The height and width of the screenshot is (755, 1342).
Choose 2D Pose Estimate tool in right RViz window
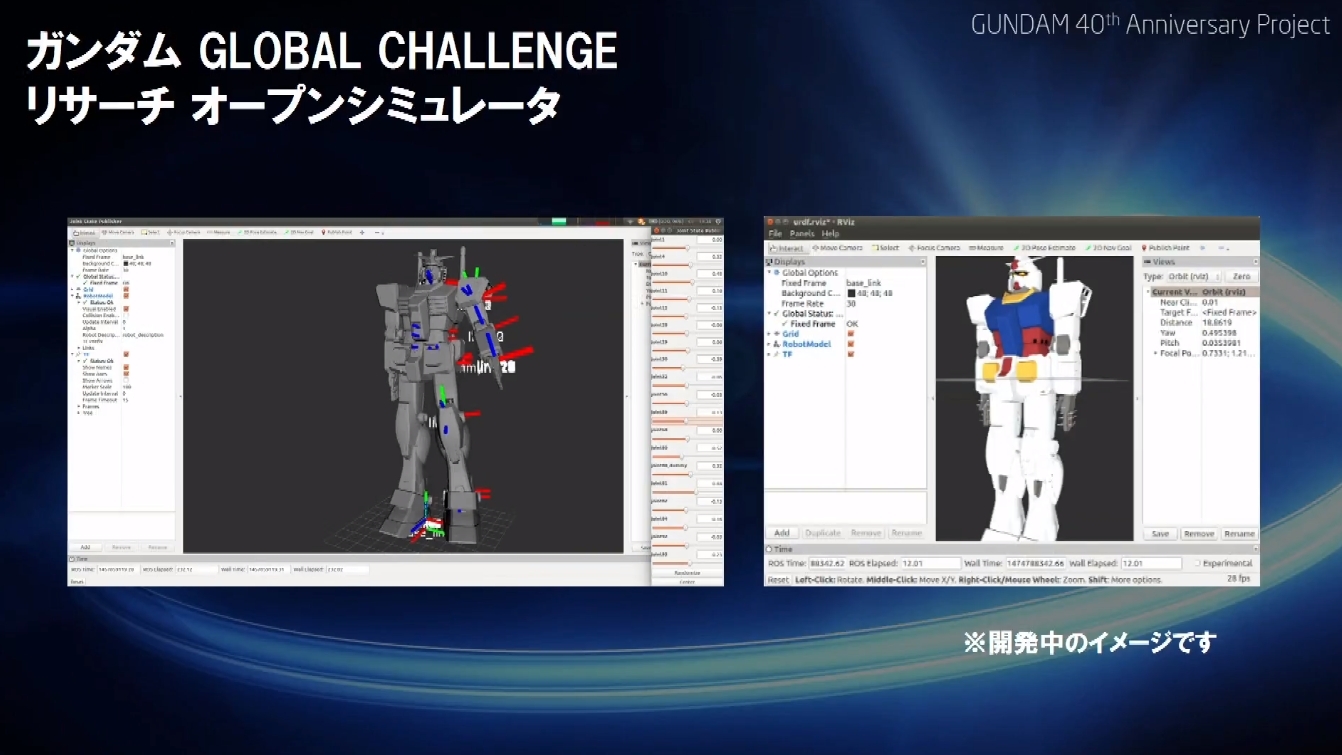[1049, 248]
